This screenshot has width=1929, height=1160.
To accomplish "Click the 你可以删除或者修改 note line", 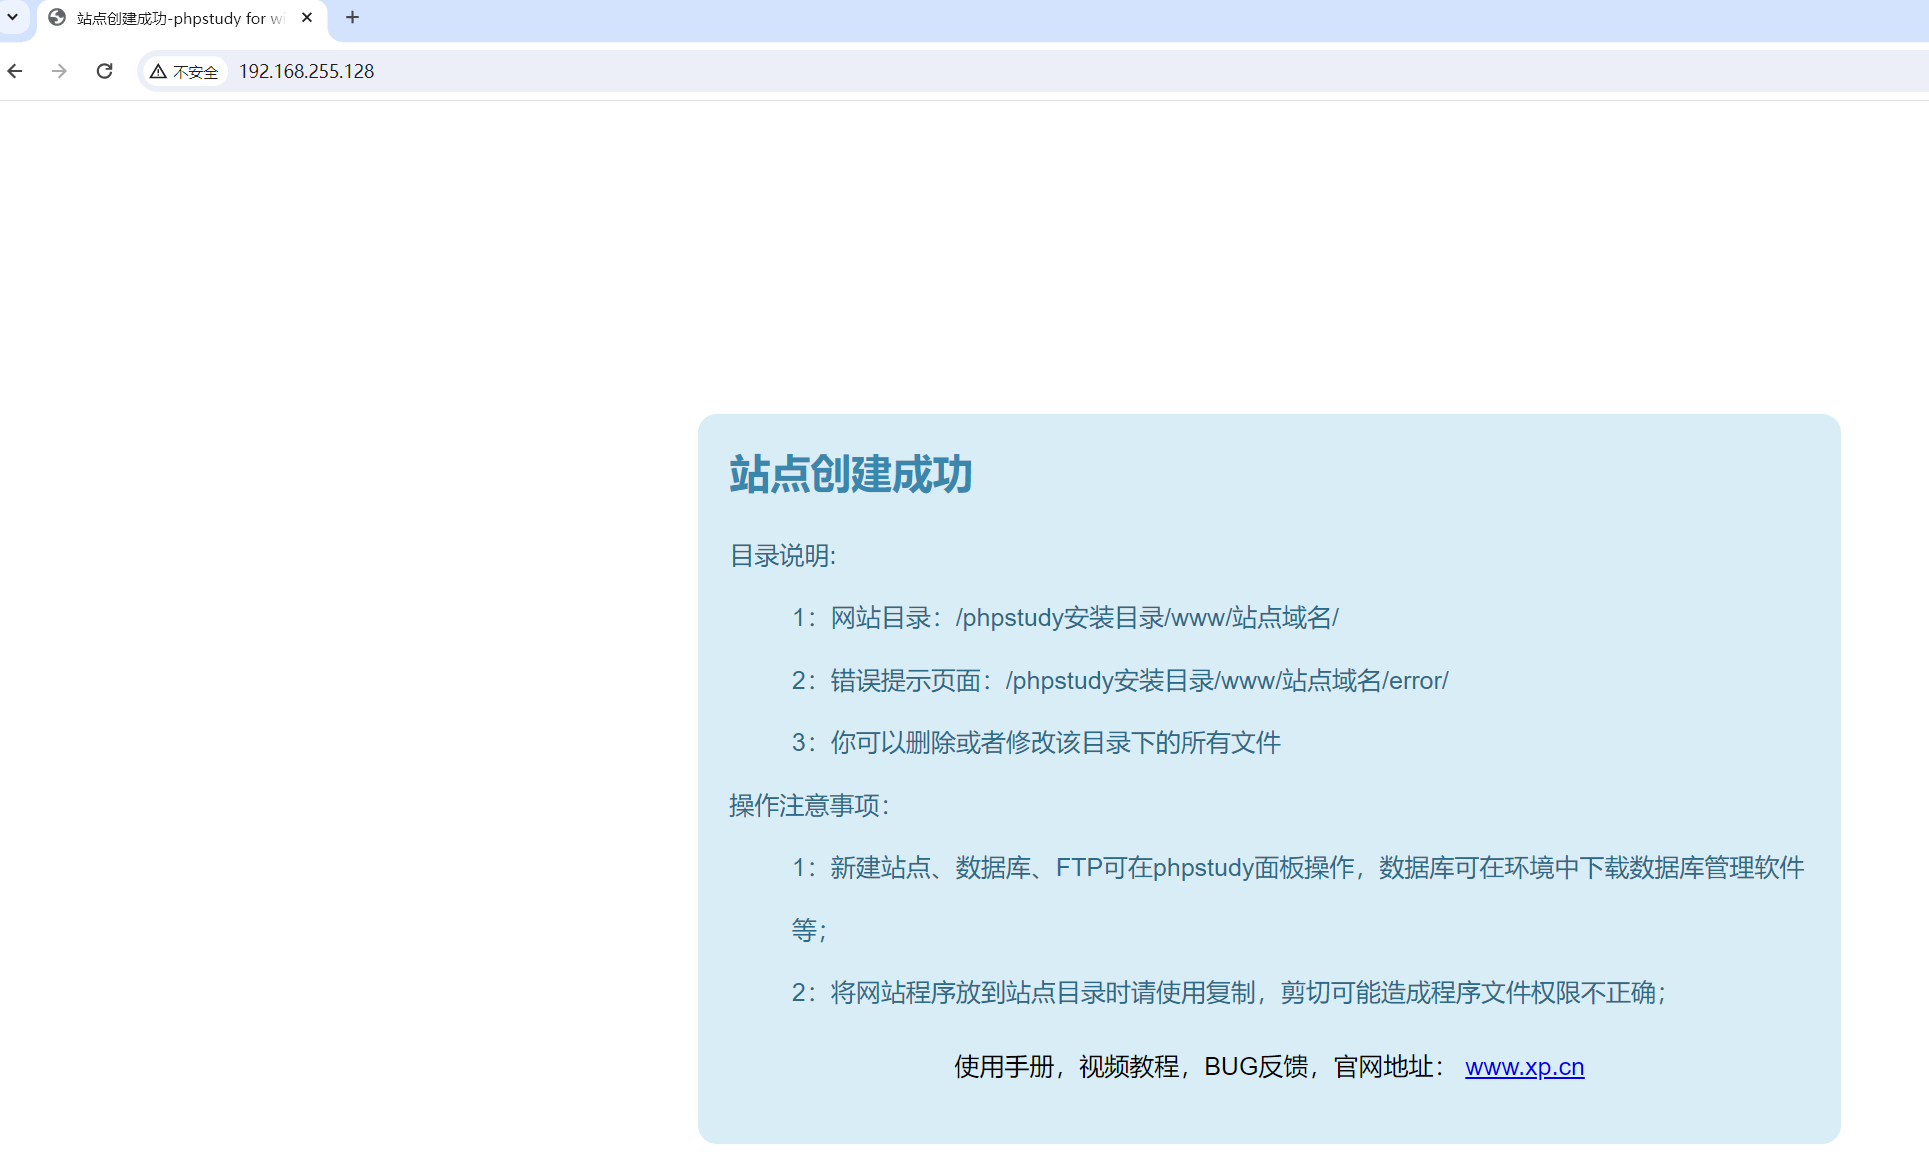I will (1036, 743).
